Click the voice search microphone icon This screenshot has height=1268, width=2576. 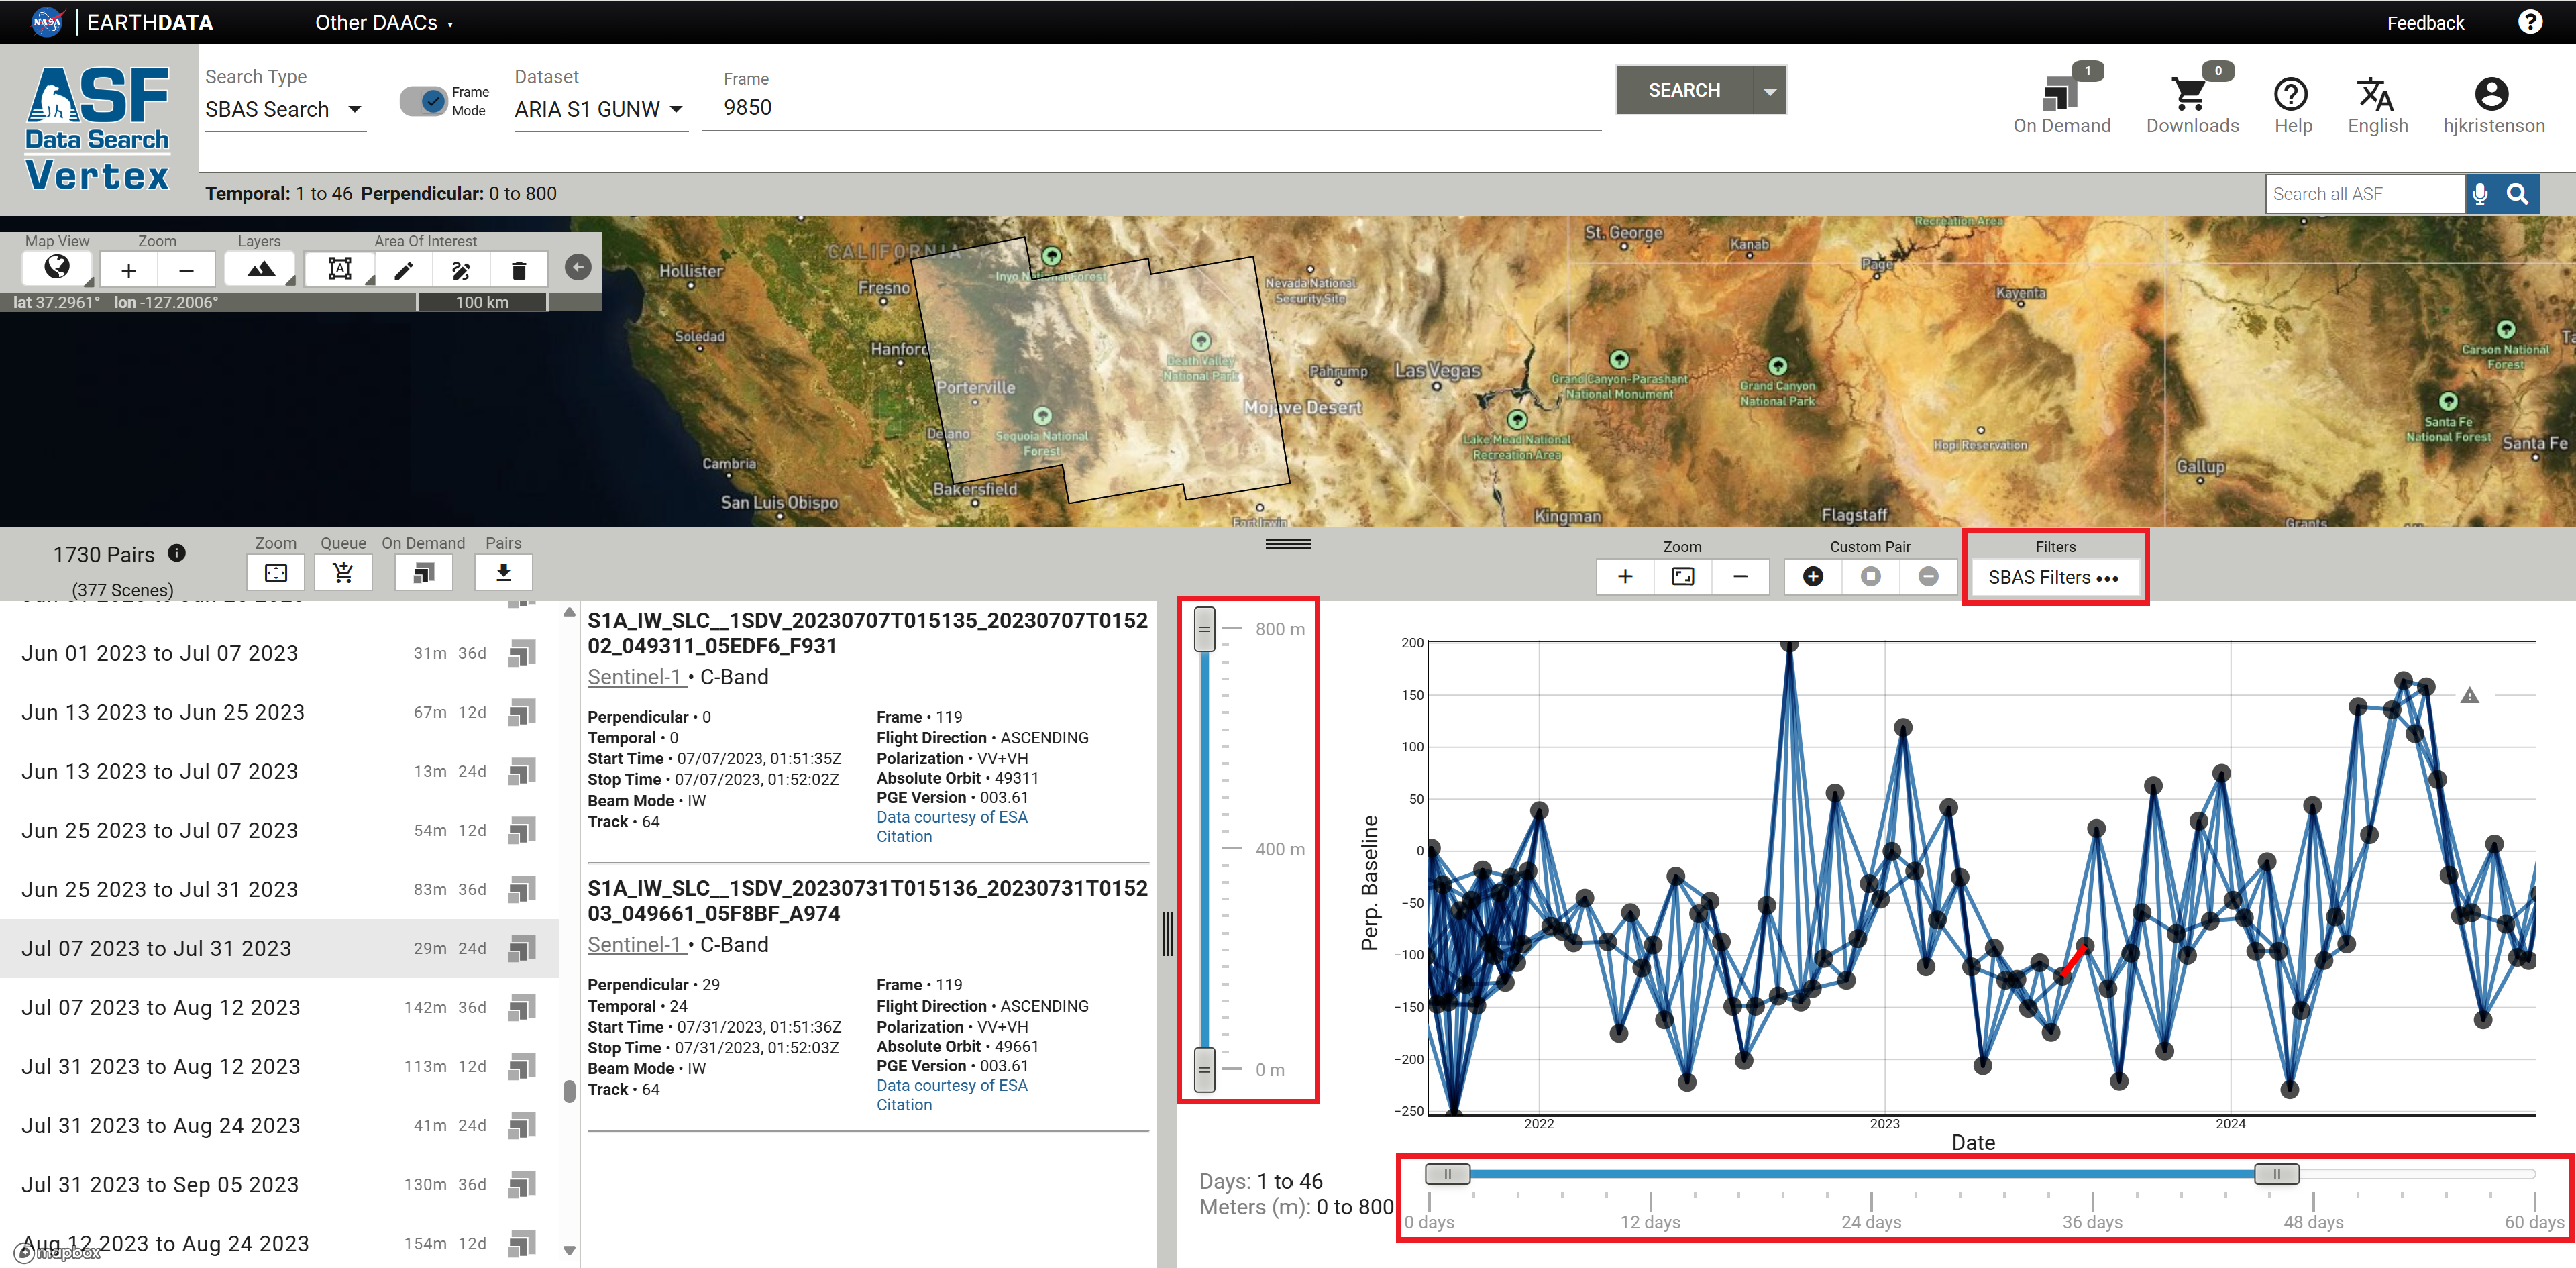click(x=2479, y=194)
